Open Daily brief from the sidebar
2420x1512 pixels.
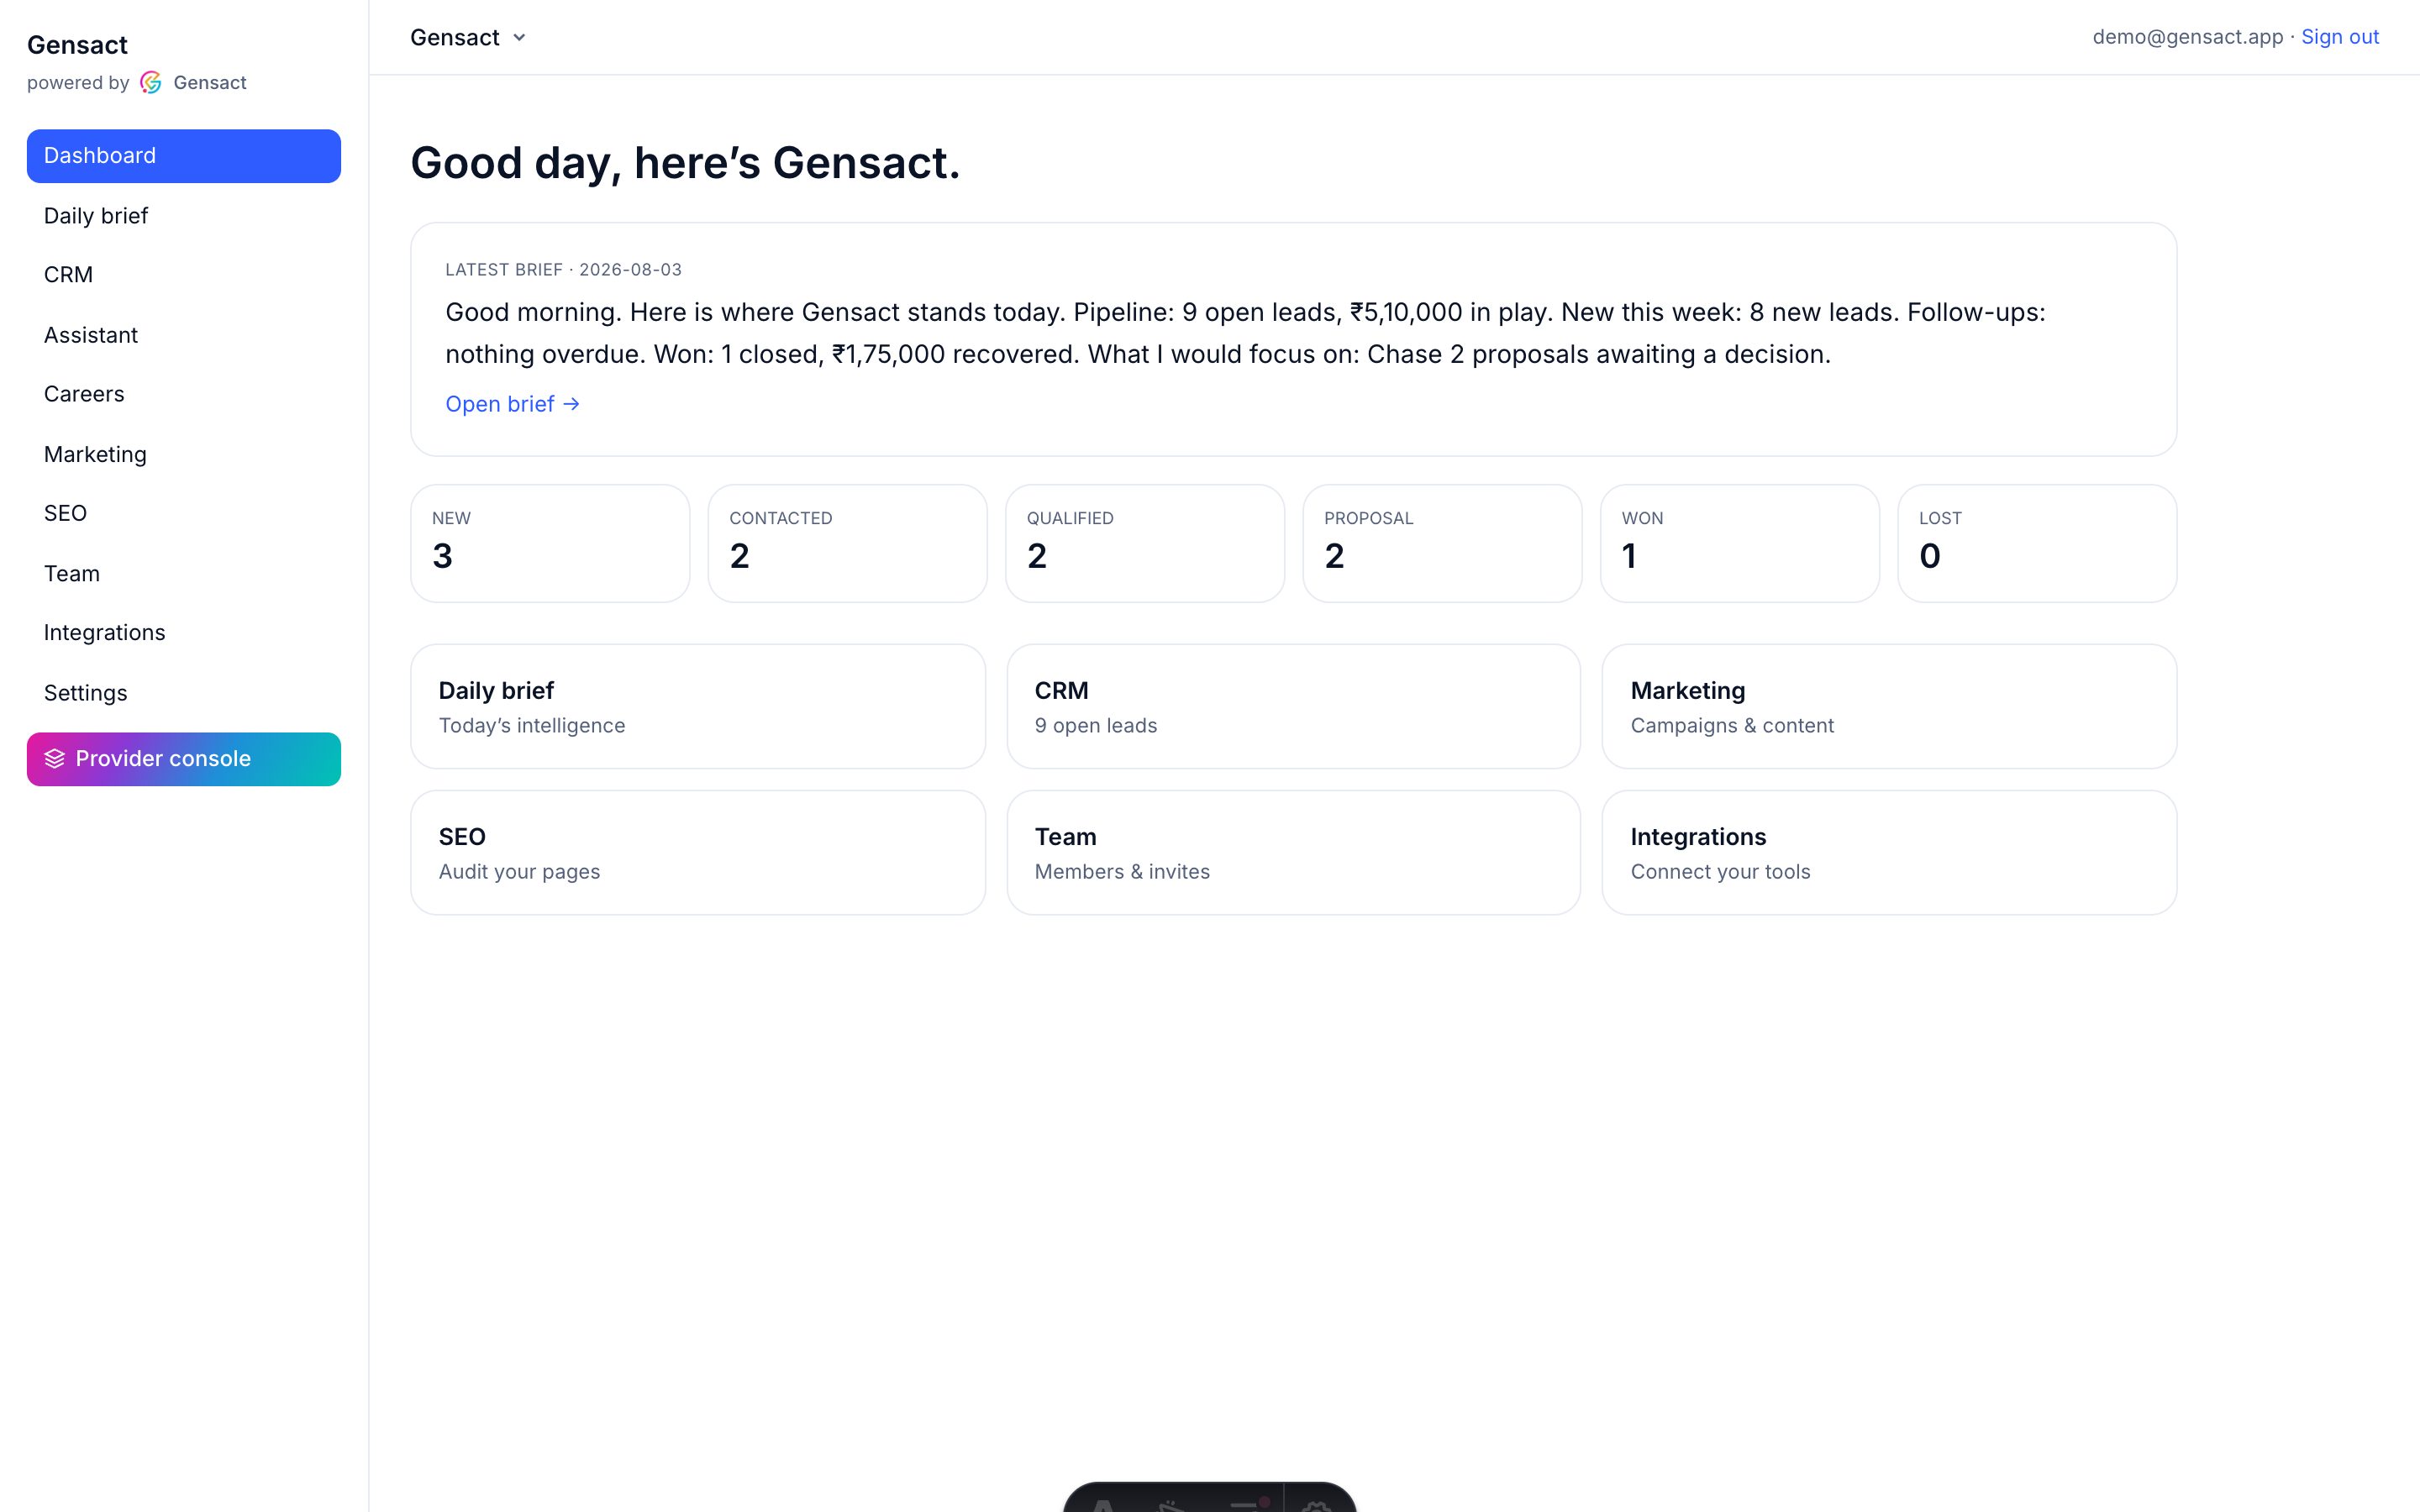point(184,216)
